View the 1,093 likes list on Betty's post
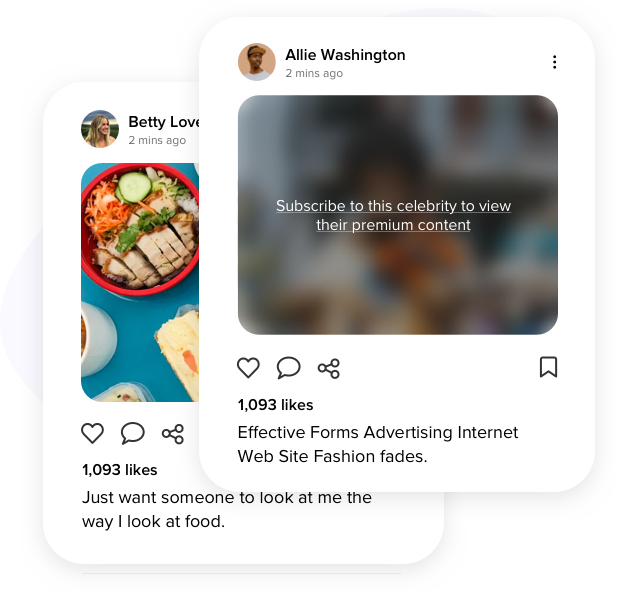 pos(120,470)
